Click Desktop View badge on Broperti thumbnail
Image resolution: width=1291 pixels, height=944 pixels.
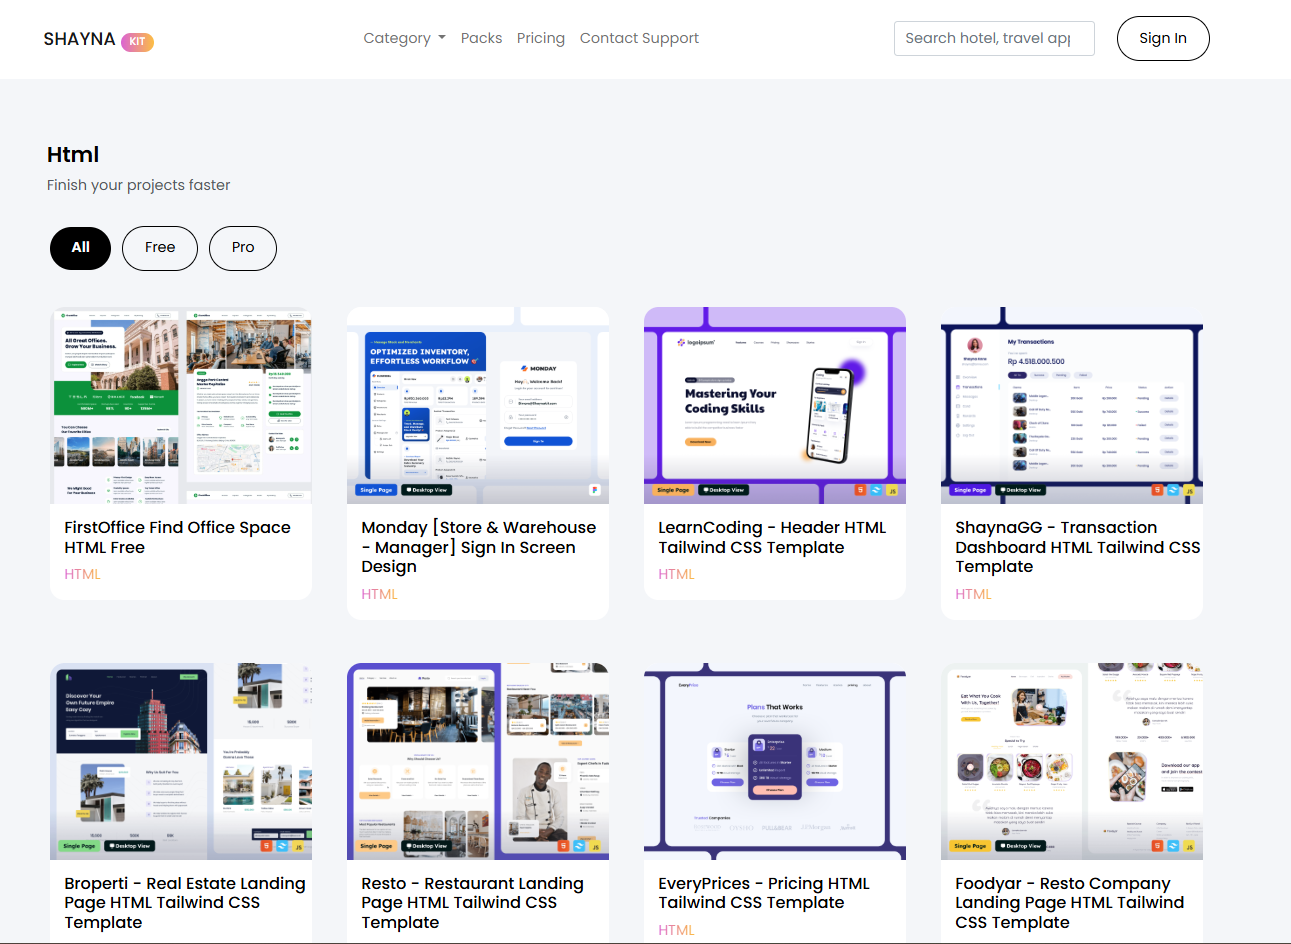pyautogui.click(x=130, y=846)
